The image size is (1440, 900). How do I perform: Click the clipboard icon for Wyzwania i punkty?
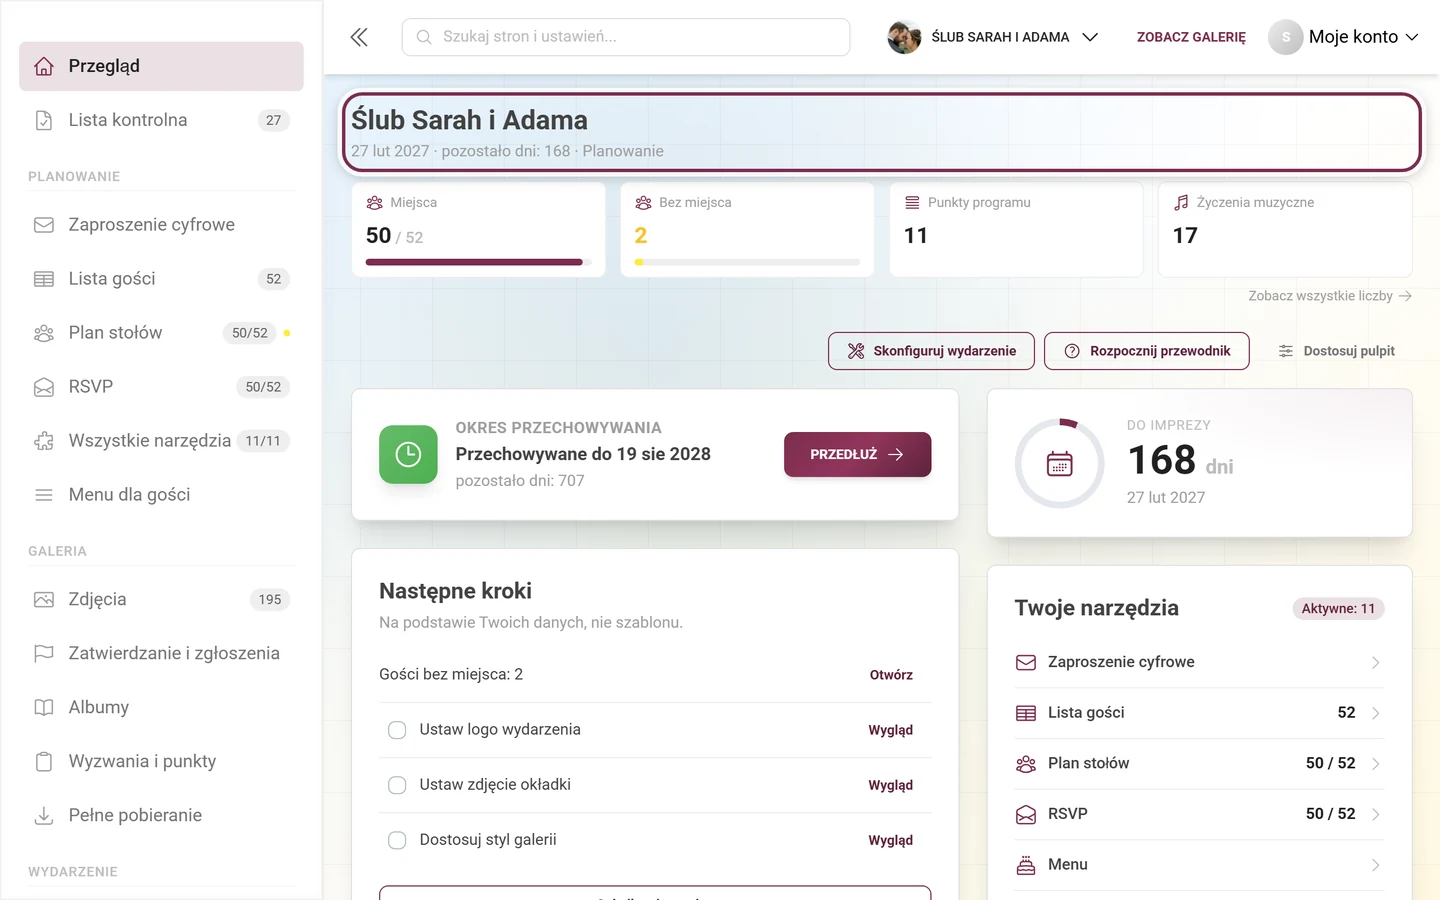44,762
